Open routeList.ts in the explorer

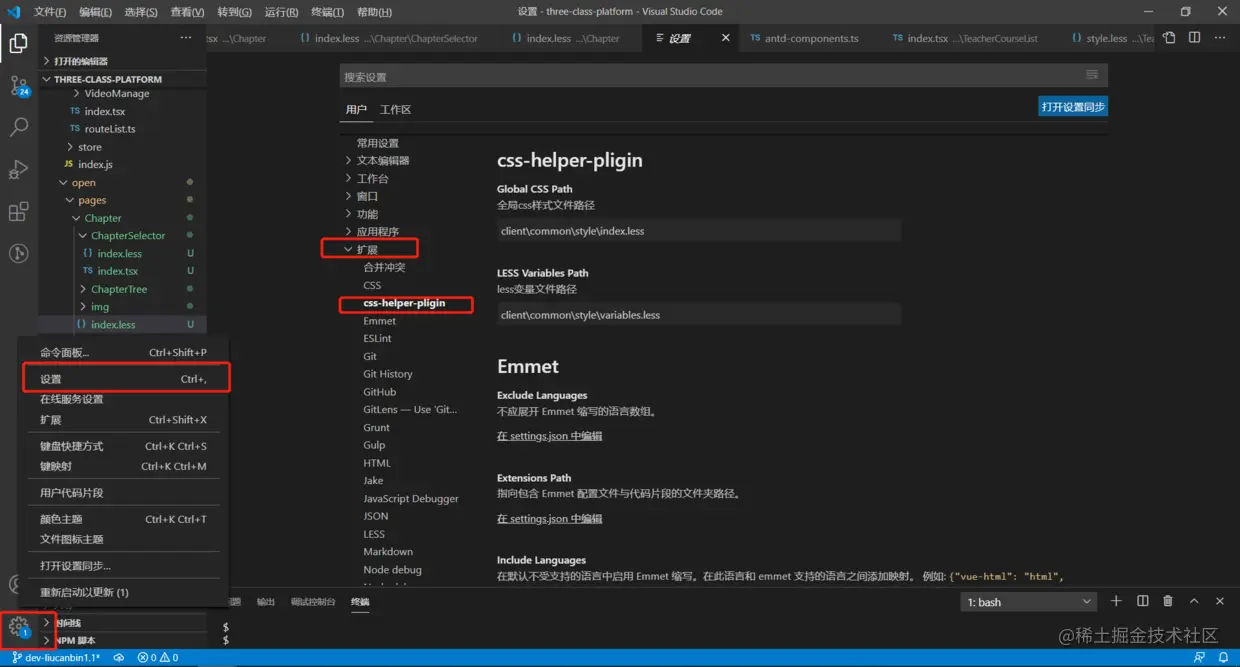(x=109, y=129)
